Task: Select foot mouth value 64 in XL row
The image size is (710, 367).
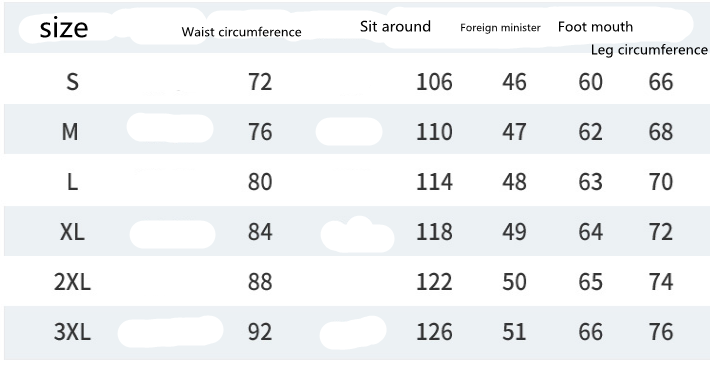Action: click(590, 232)
